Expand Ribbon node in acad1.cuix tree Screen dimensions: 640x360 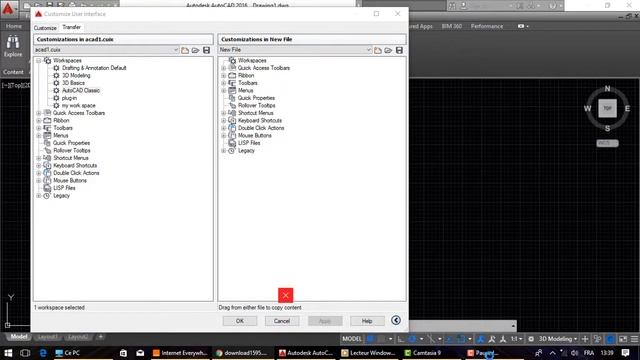[39, 120]
